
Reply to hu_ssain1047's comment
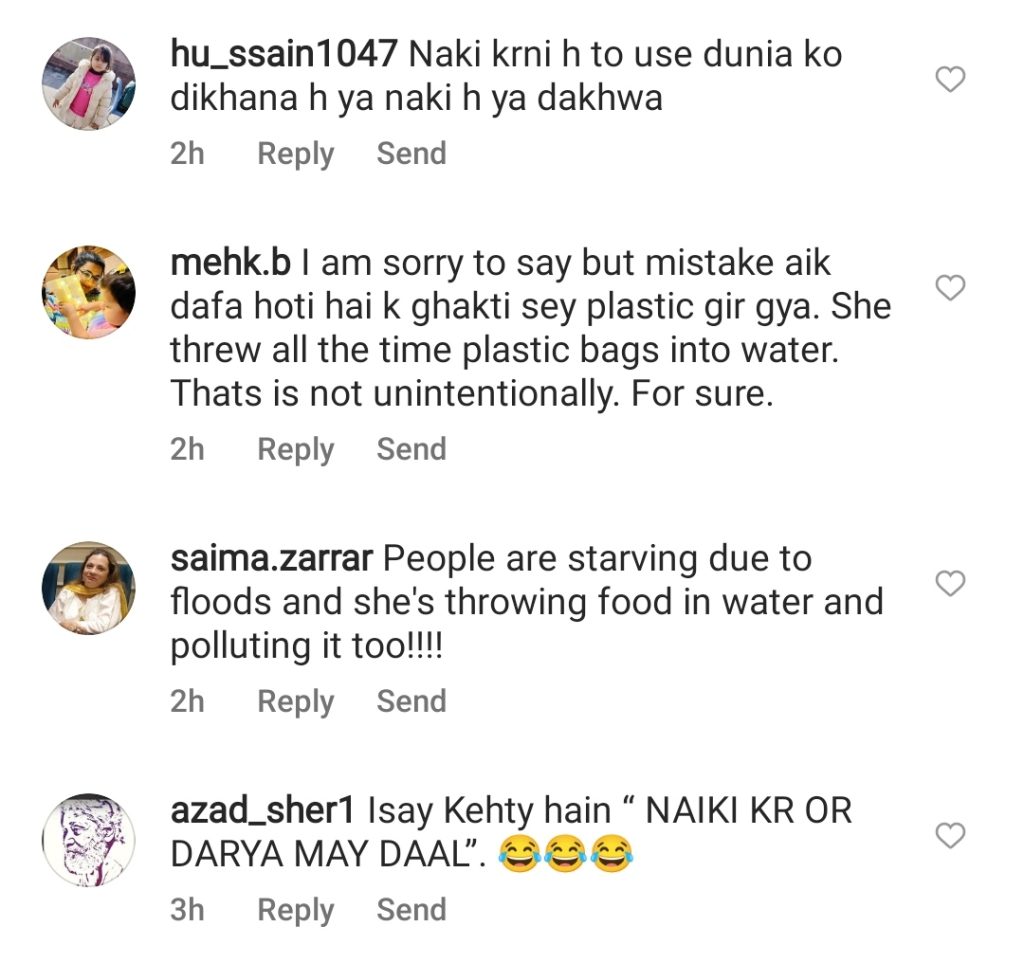295,154
